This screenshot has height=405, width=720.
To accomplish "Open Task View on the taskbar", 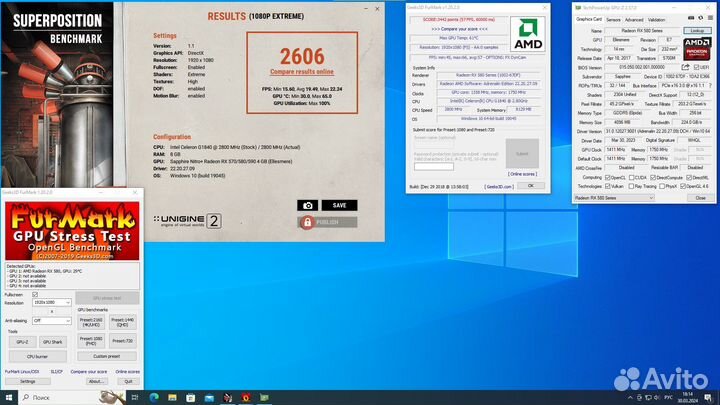I will 135,397.
